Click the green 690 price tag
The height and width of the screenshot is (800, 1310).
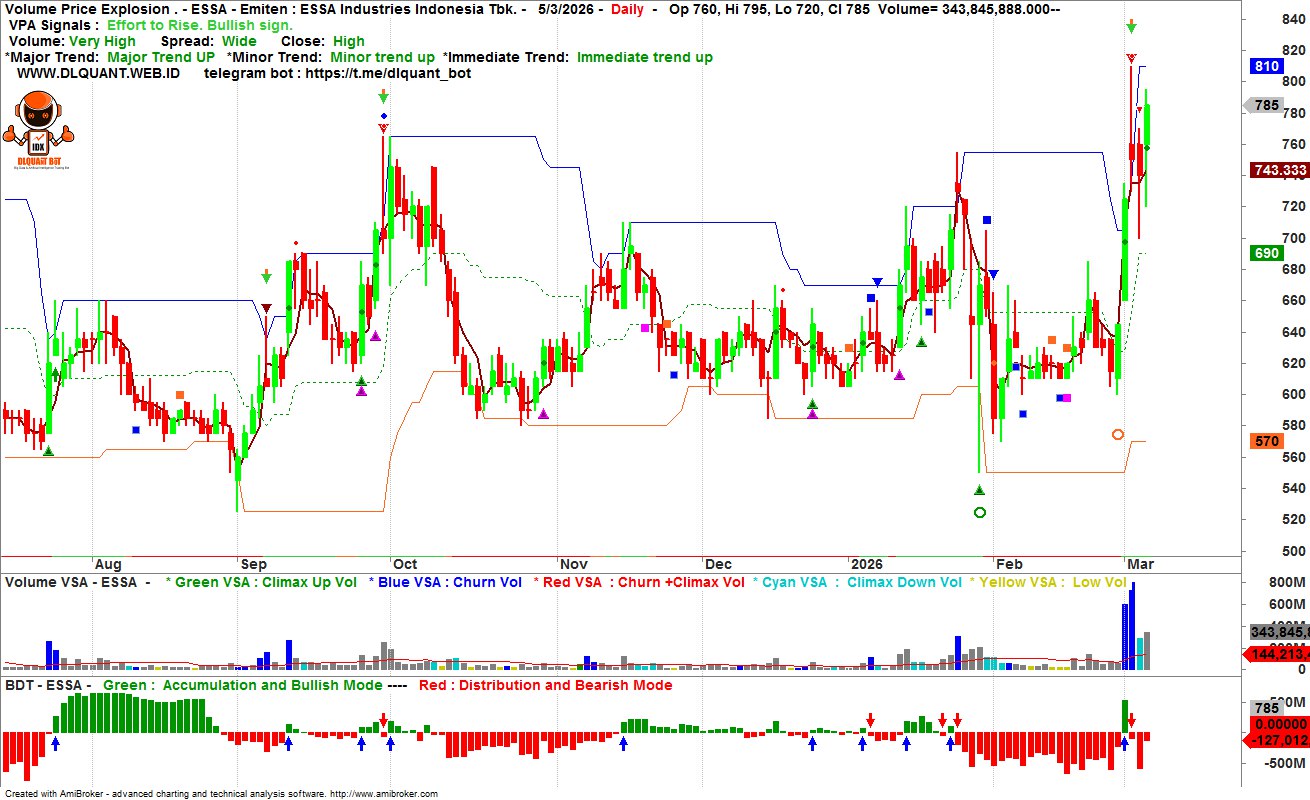(1267, 253)
